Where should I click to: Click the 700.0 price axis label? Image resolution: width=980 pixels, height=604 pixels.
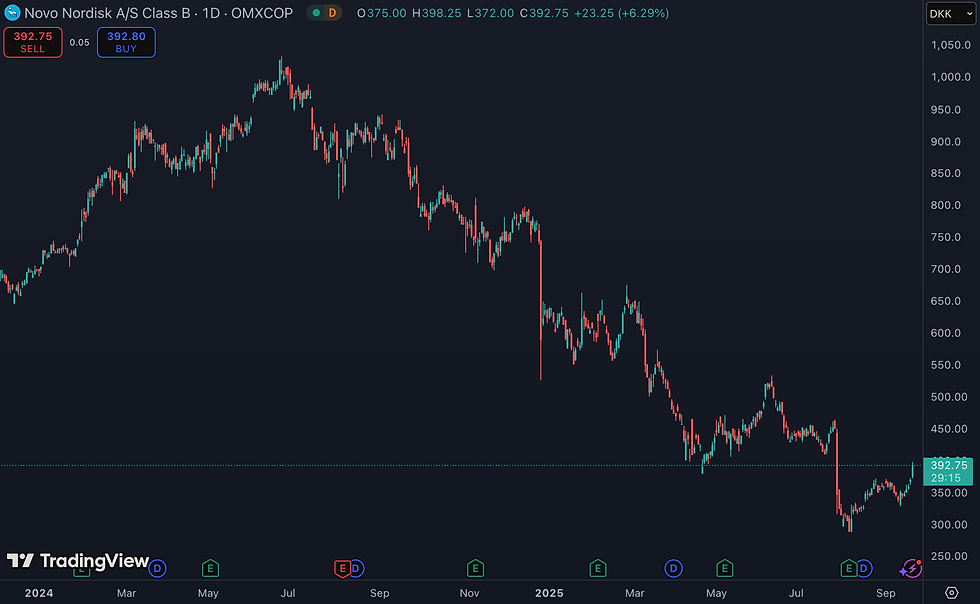click(x=946, y=269)
